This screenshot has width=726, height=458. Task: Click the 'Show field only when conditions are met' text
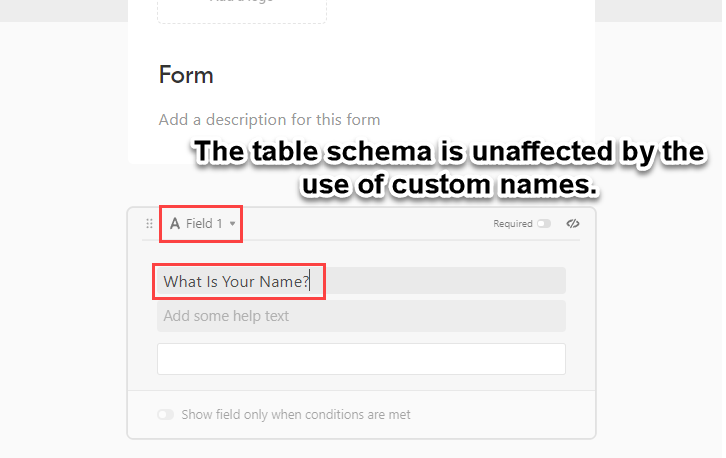[296, 414]
